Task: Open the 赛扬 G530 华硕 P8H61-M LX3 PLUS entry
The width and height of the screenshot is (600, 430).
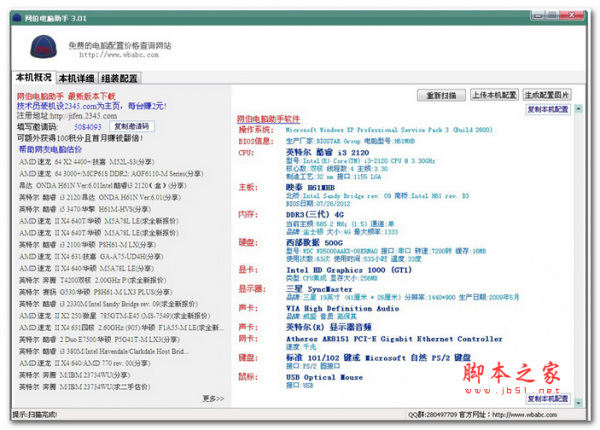Action: pos(96,292)
